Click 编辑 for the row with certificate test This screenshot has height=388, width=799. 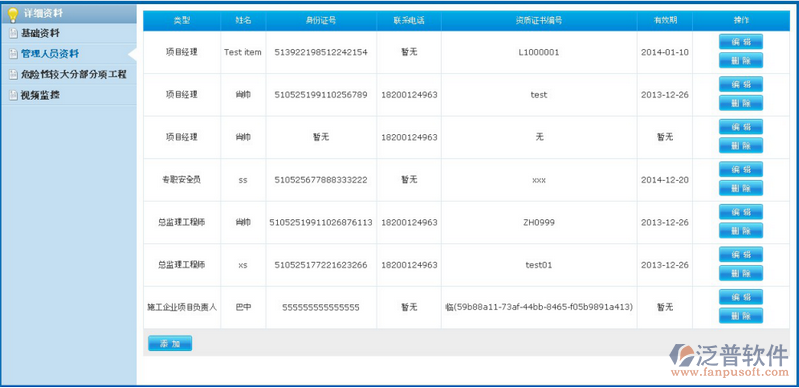pyautogui.click(x=741, y=84)
